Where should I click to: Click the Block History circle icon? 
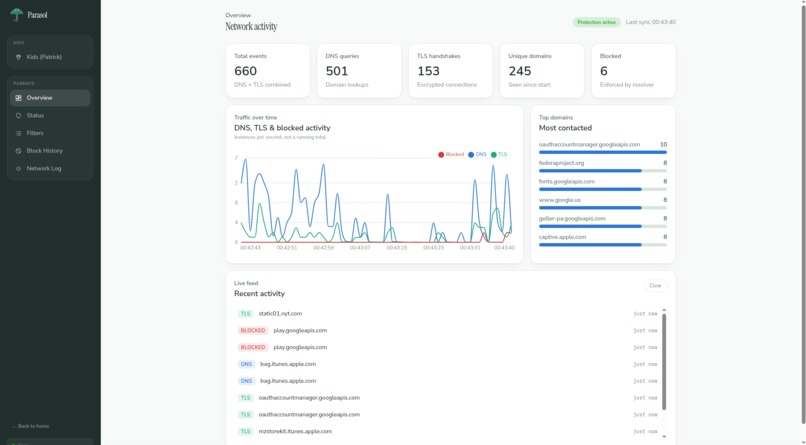[19, 151]
